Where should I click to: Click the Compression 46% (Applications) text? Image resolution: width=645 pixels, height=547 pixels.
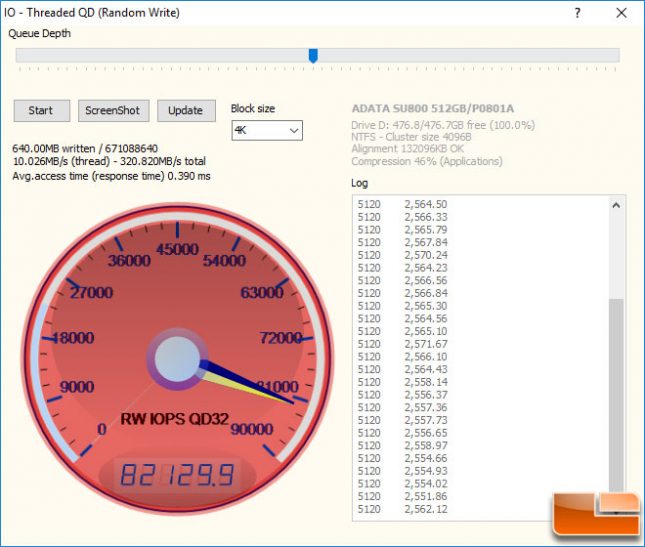[427, 161]
